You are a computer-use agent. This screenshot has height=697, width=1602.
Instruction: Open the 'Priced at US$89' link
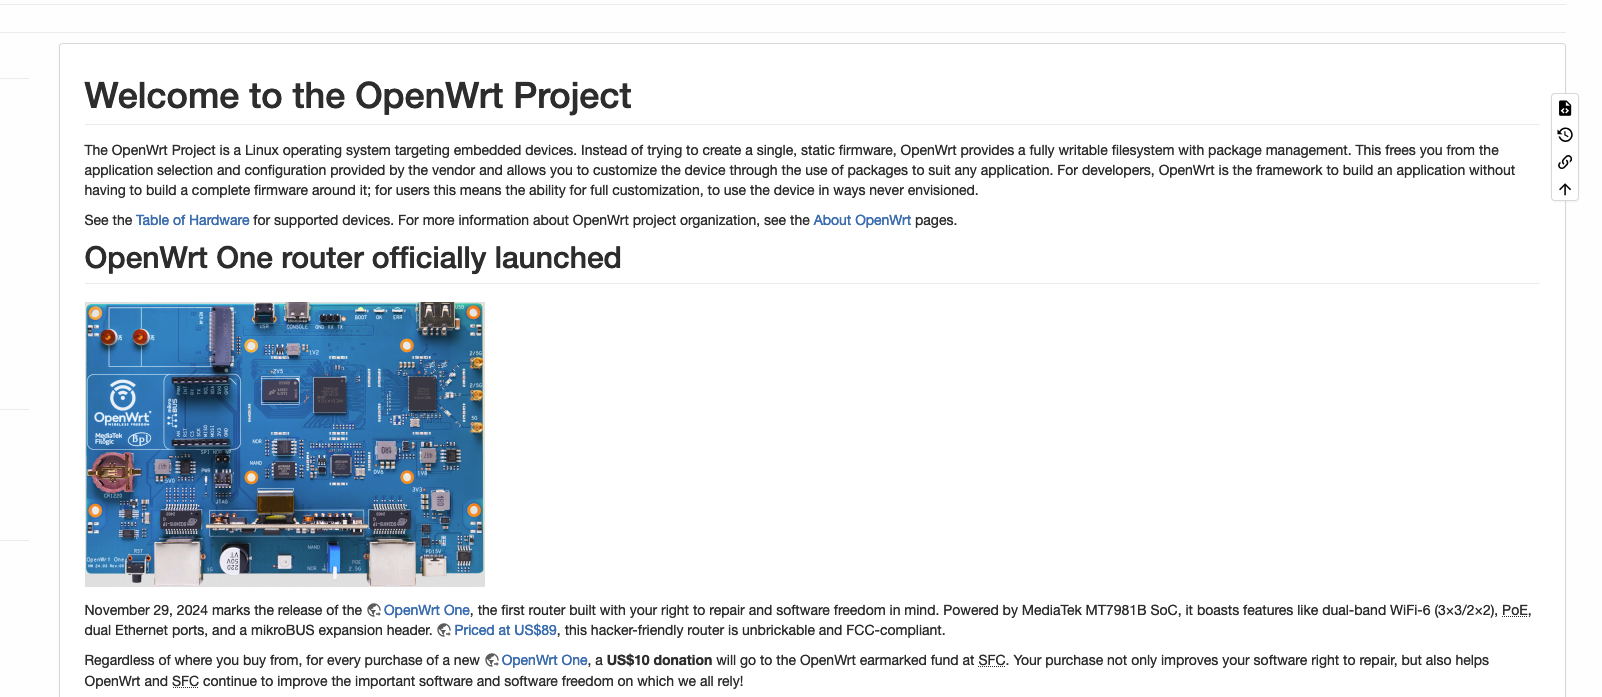505,630
